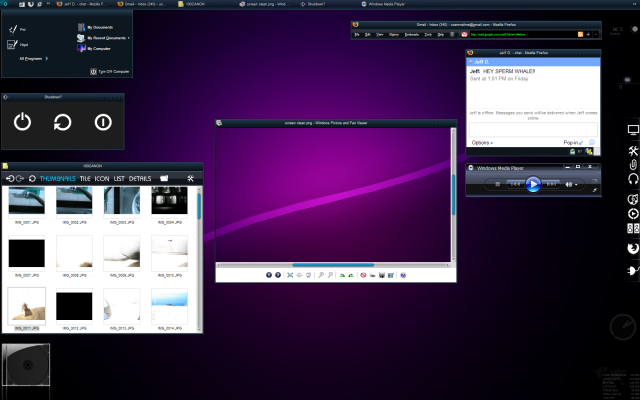This screenshot has height=400, width=640.
Task: Open the Options dropdown in Jeff chat
Action: click(x=482, y=142)
